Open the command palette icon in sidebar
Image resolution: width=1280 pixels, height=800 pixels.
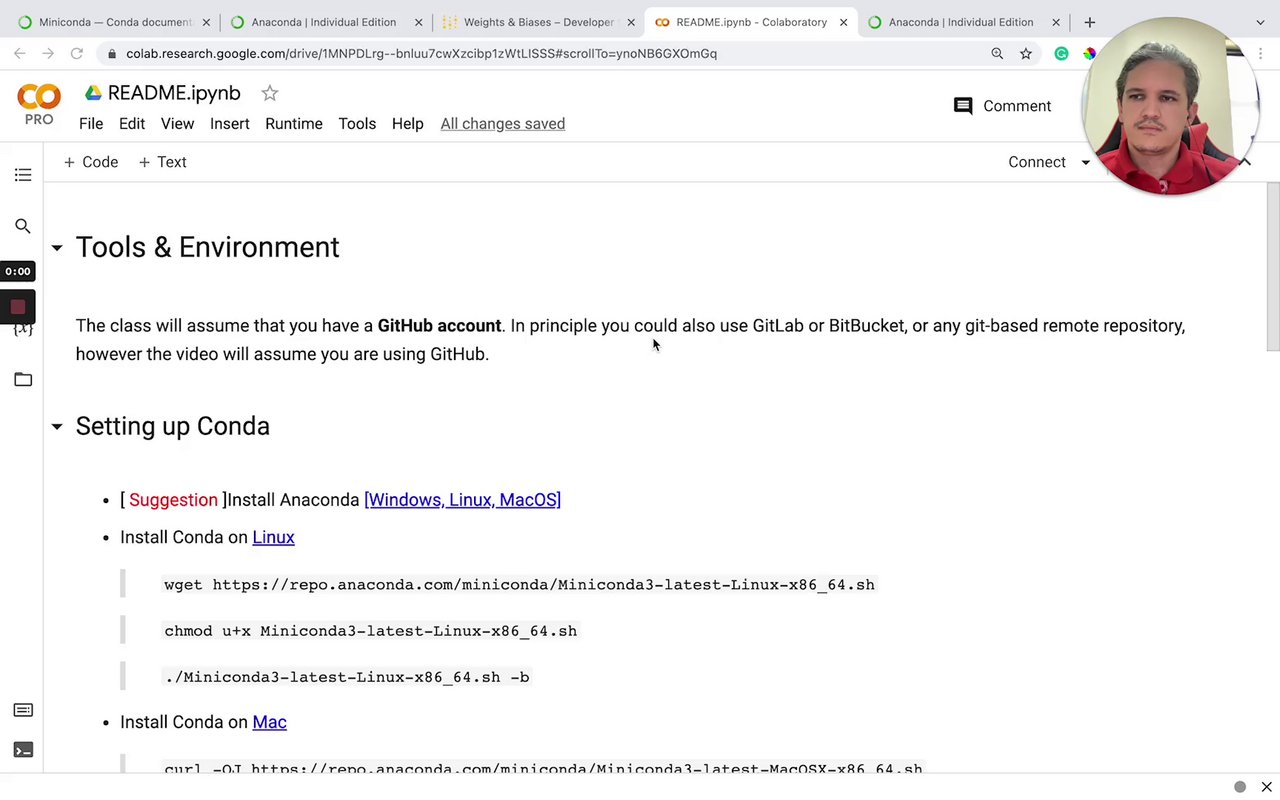click(x=23, y=710)
